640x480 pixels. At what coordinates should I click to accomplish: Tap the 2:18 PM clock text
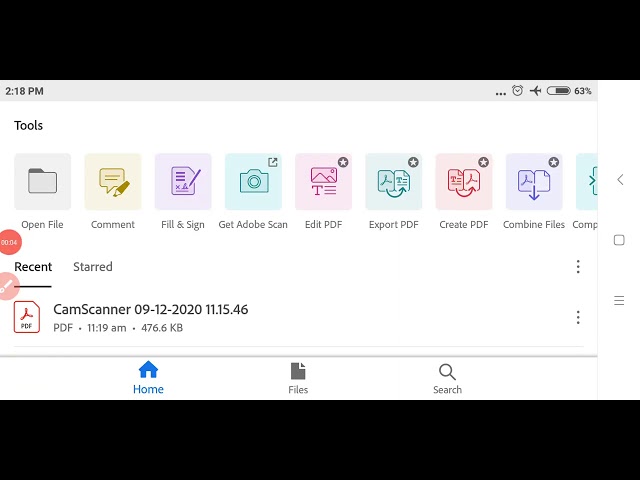[24, 91]
